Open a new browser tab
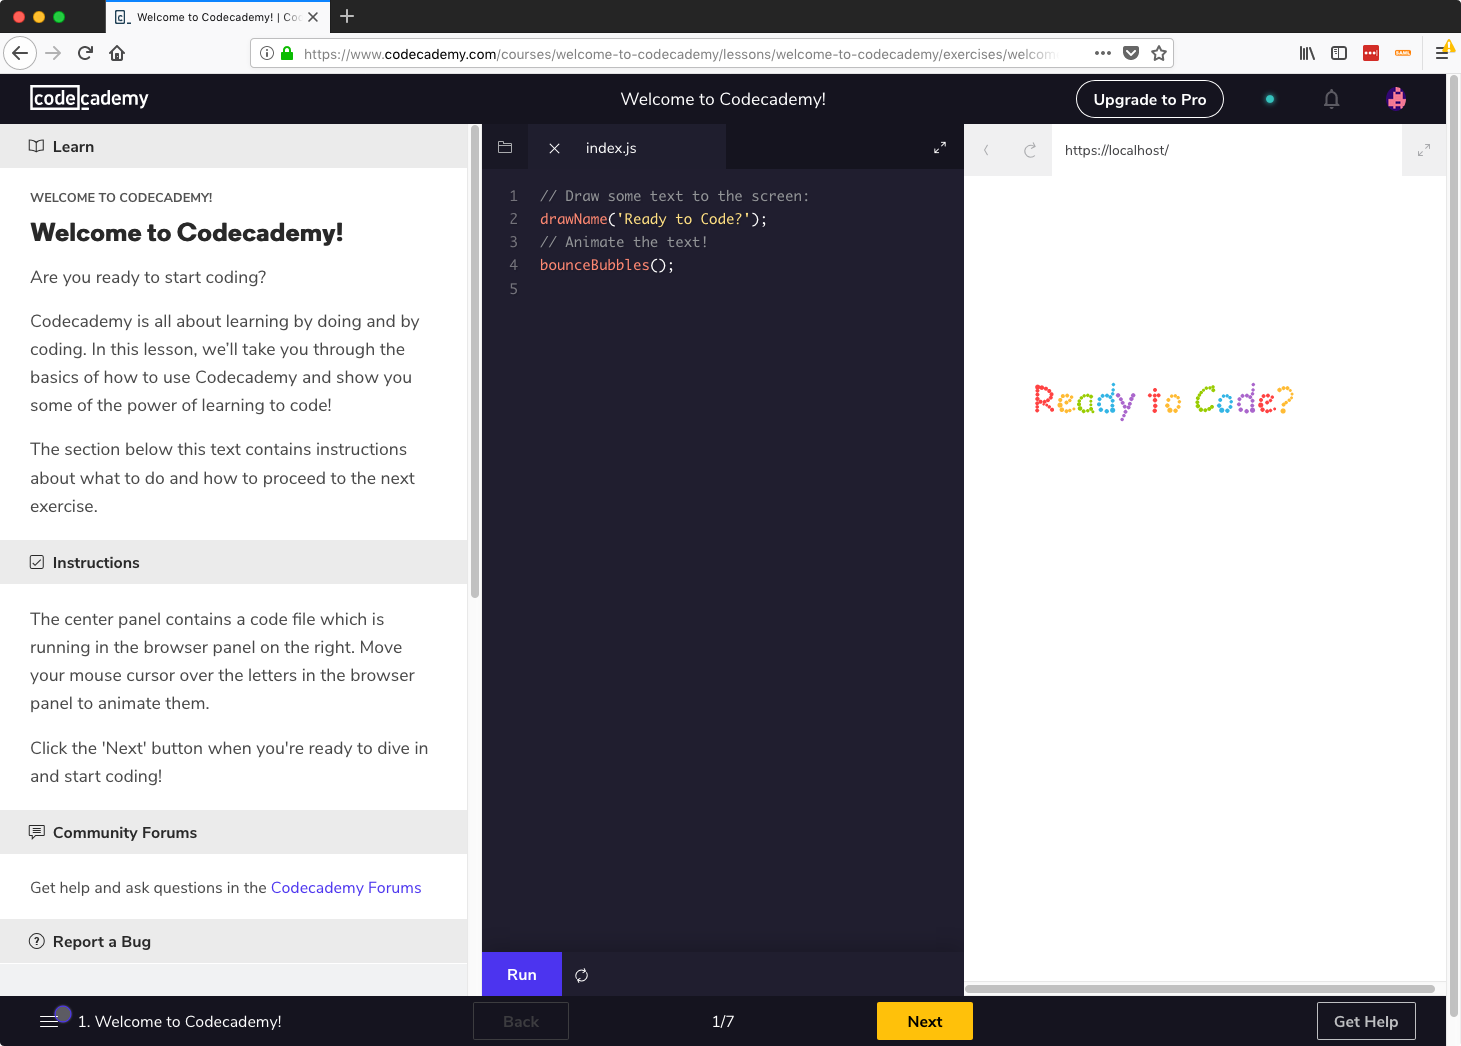The image size is (1461, 1046). pos(347,16)
